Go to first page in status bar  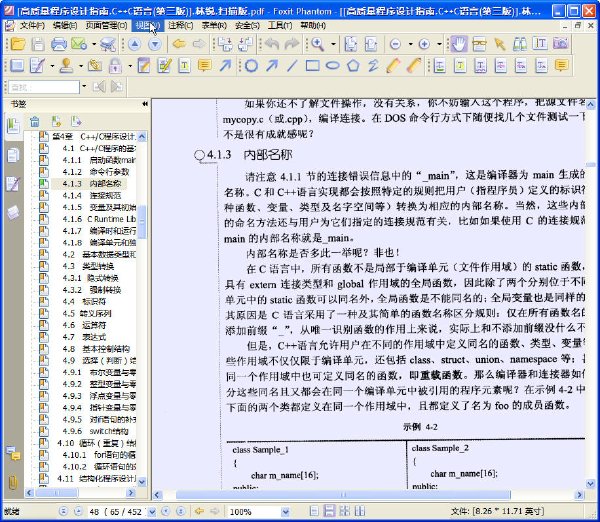click(x=64, y=511)
